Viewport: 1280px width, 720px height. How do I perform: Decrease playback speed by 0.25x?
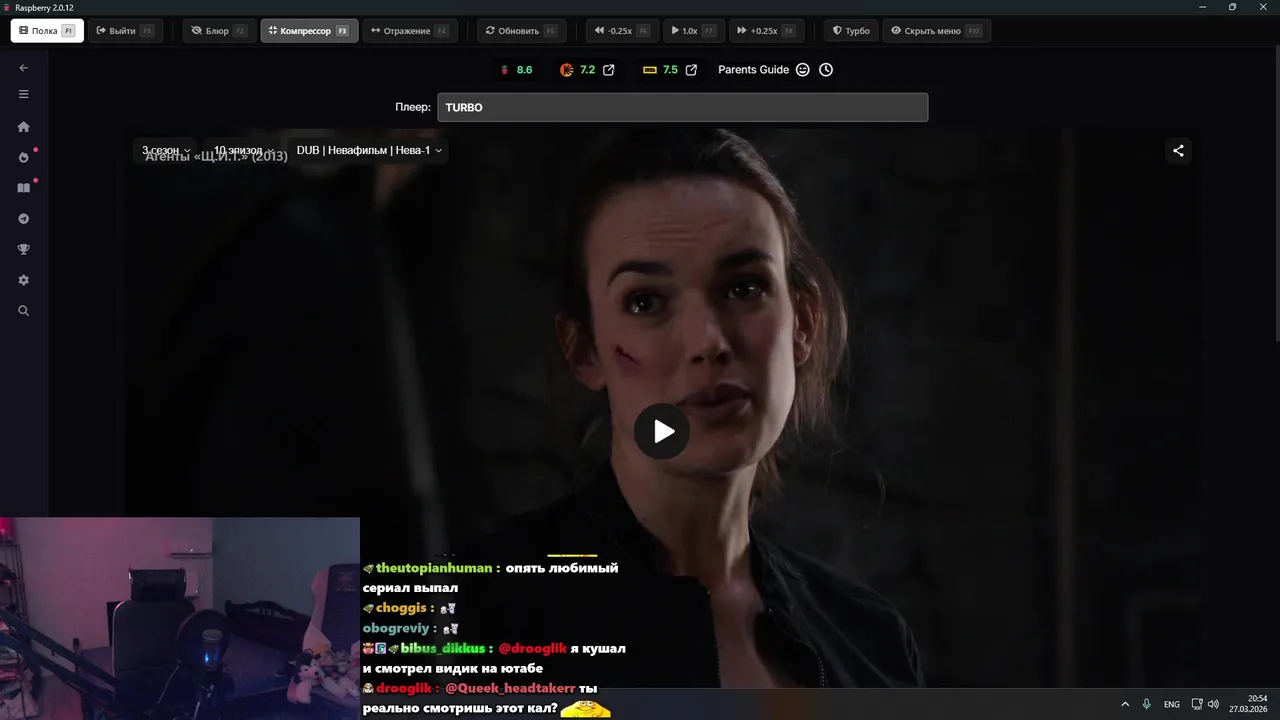pyautogui.click(x=622, y=31)
